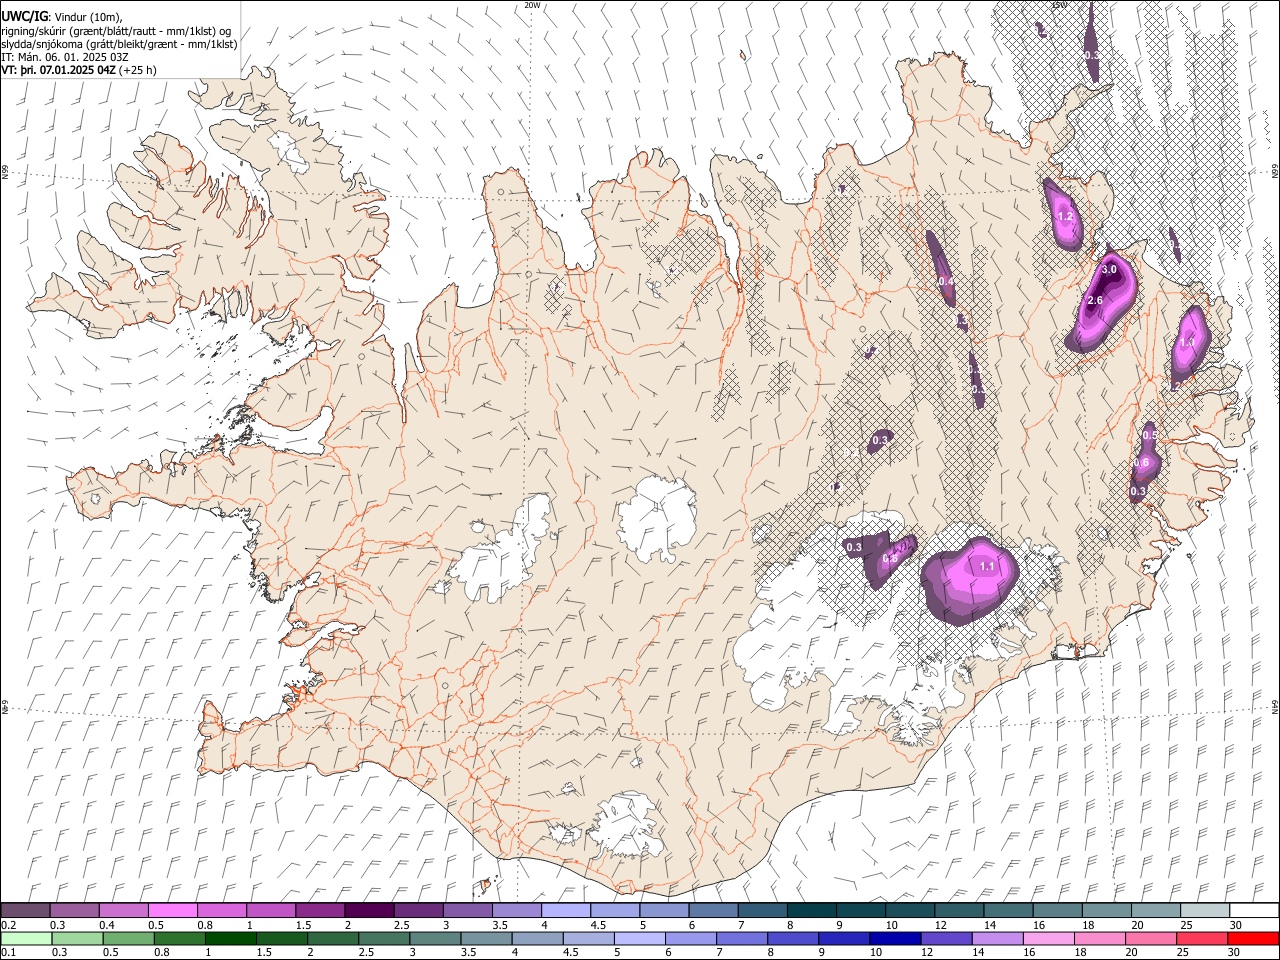Click the light green 0.1 rain legend swatch
This screenshot has width=1280, height=960.
click(x=25, y=938)
